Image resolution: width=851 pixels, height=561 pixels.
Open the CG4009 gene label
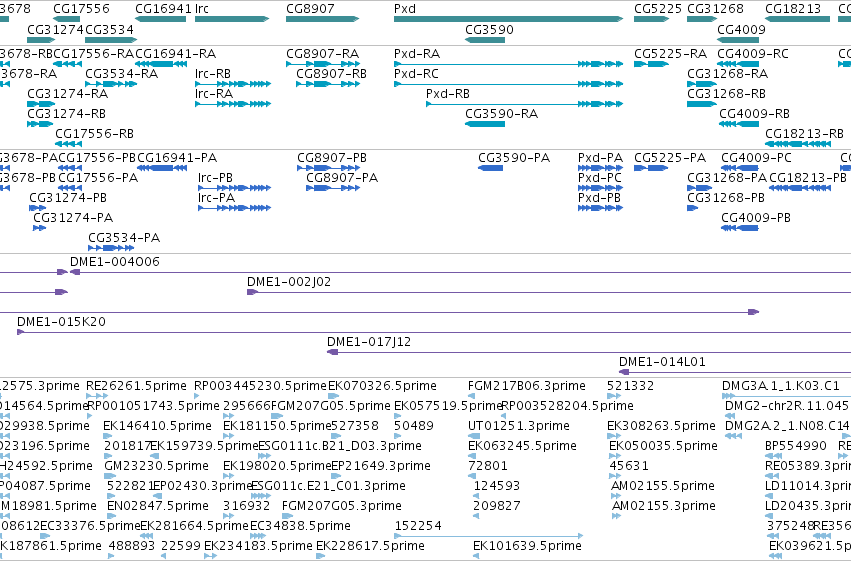click(741, 29)
